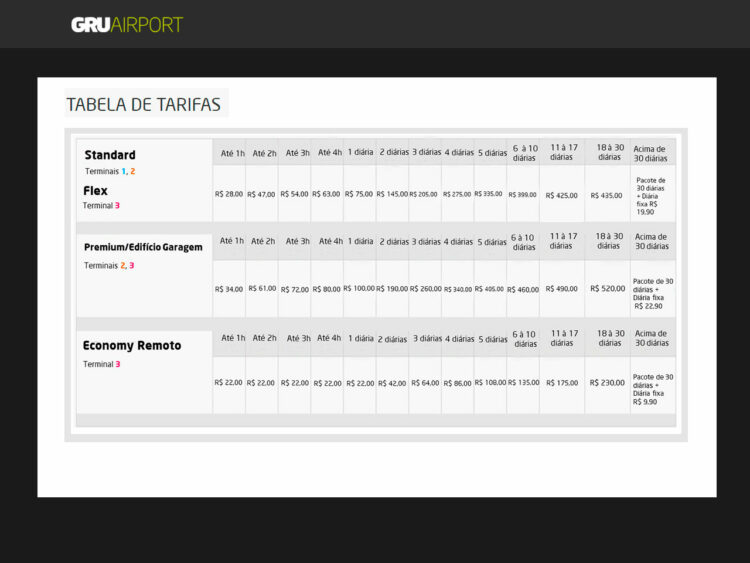Click Premium package cell with R$ 22,90
This screenshot has width=750, height=563.
[652, 293]
